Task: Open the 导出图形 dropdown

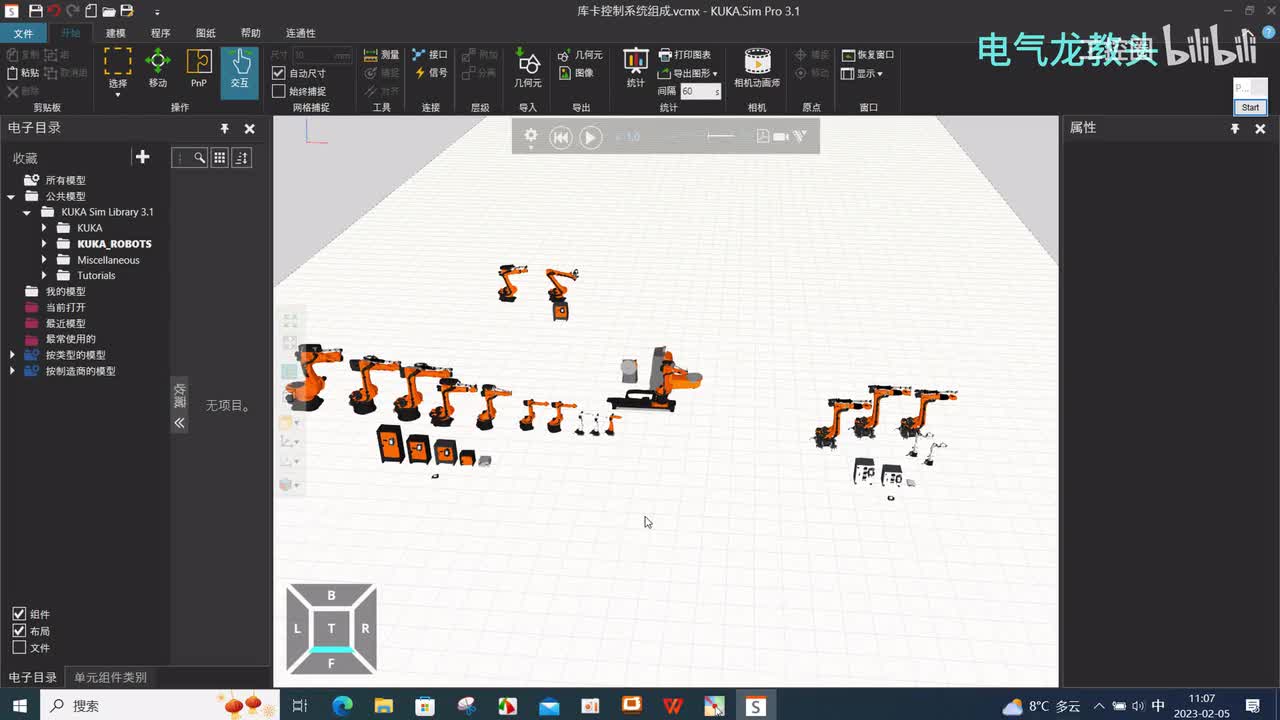Action: tap(688, 73)
